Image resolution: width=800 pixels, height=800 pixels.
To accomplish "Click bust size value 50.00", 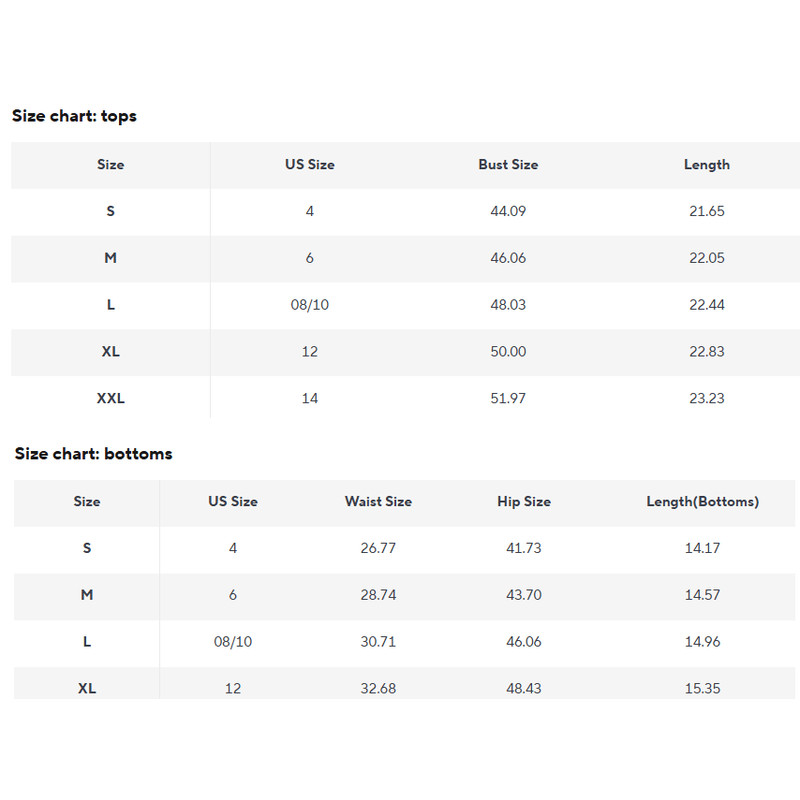I will tap(508, 352).
